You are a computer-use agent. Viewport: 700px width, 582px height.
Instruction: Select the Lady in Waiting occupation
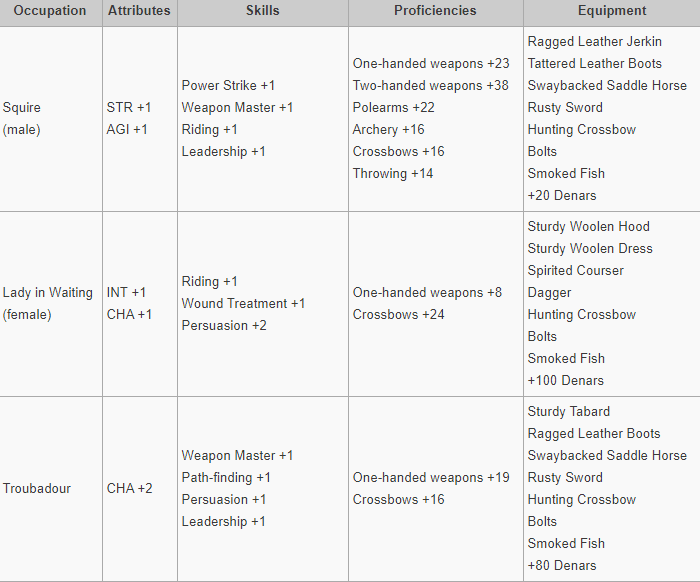(47, 293)
